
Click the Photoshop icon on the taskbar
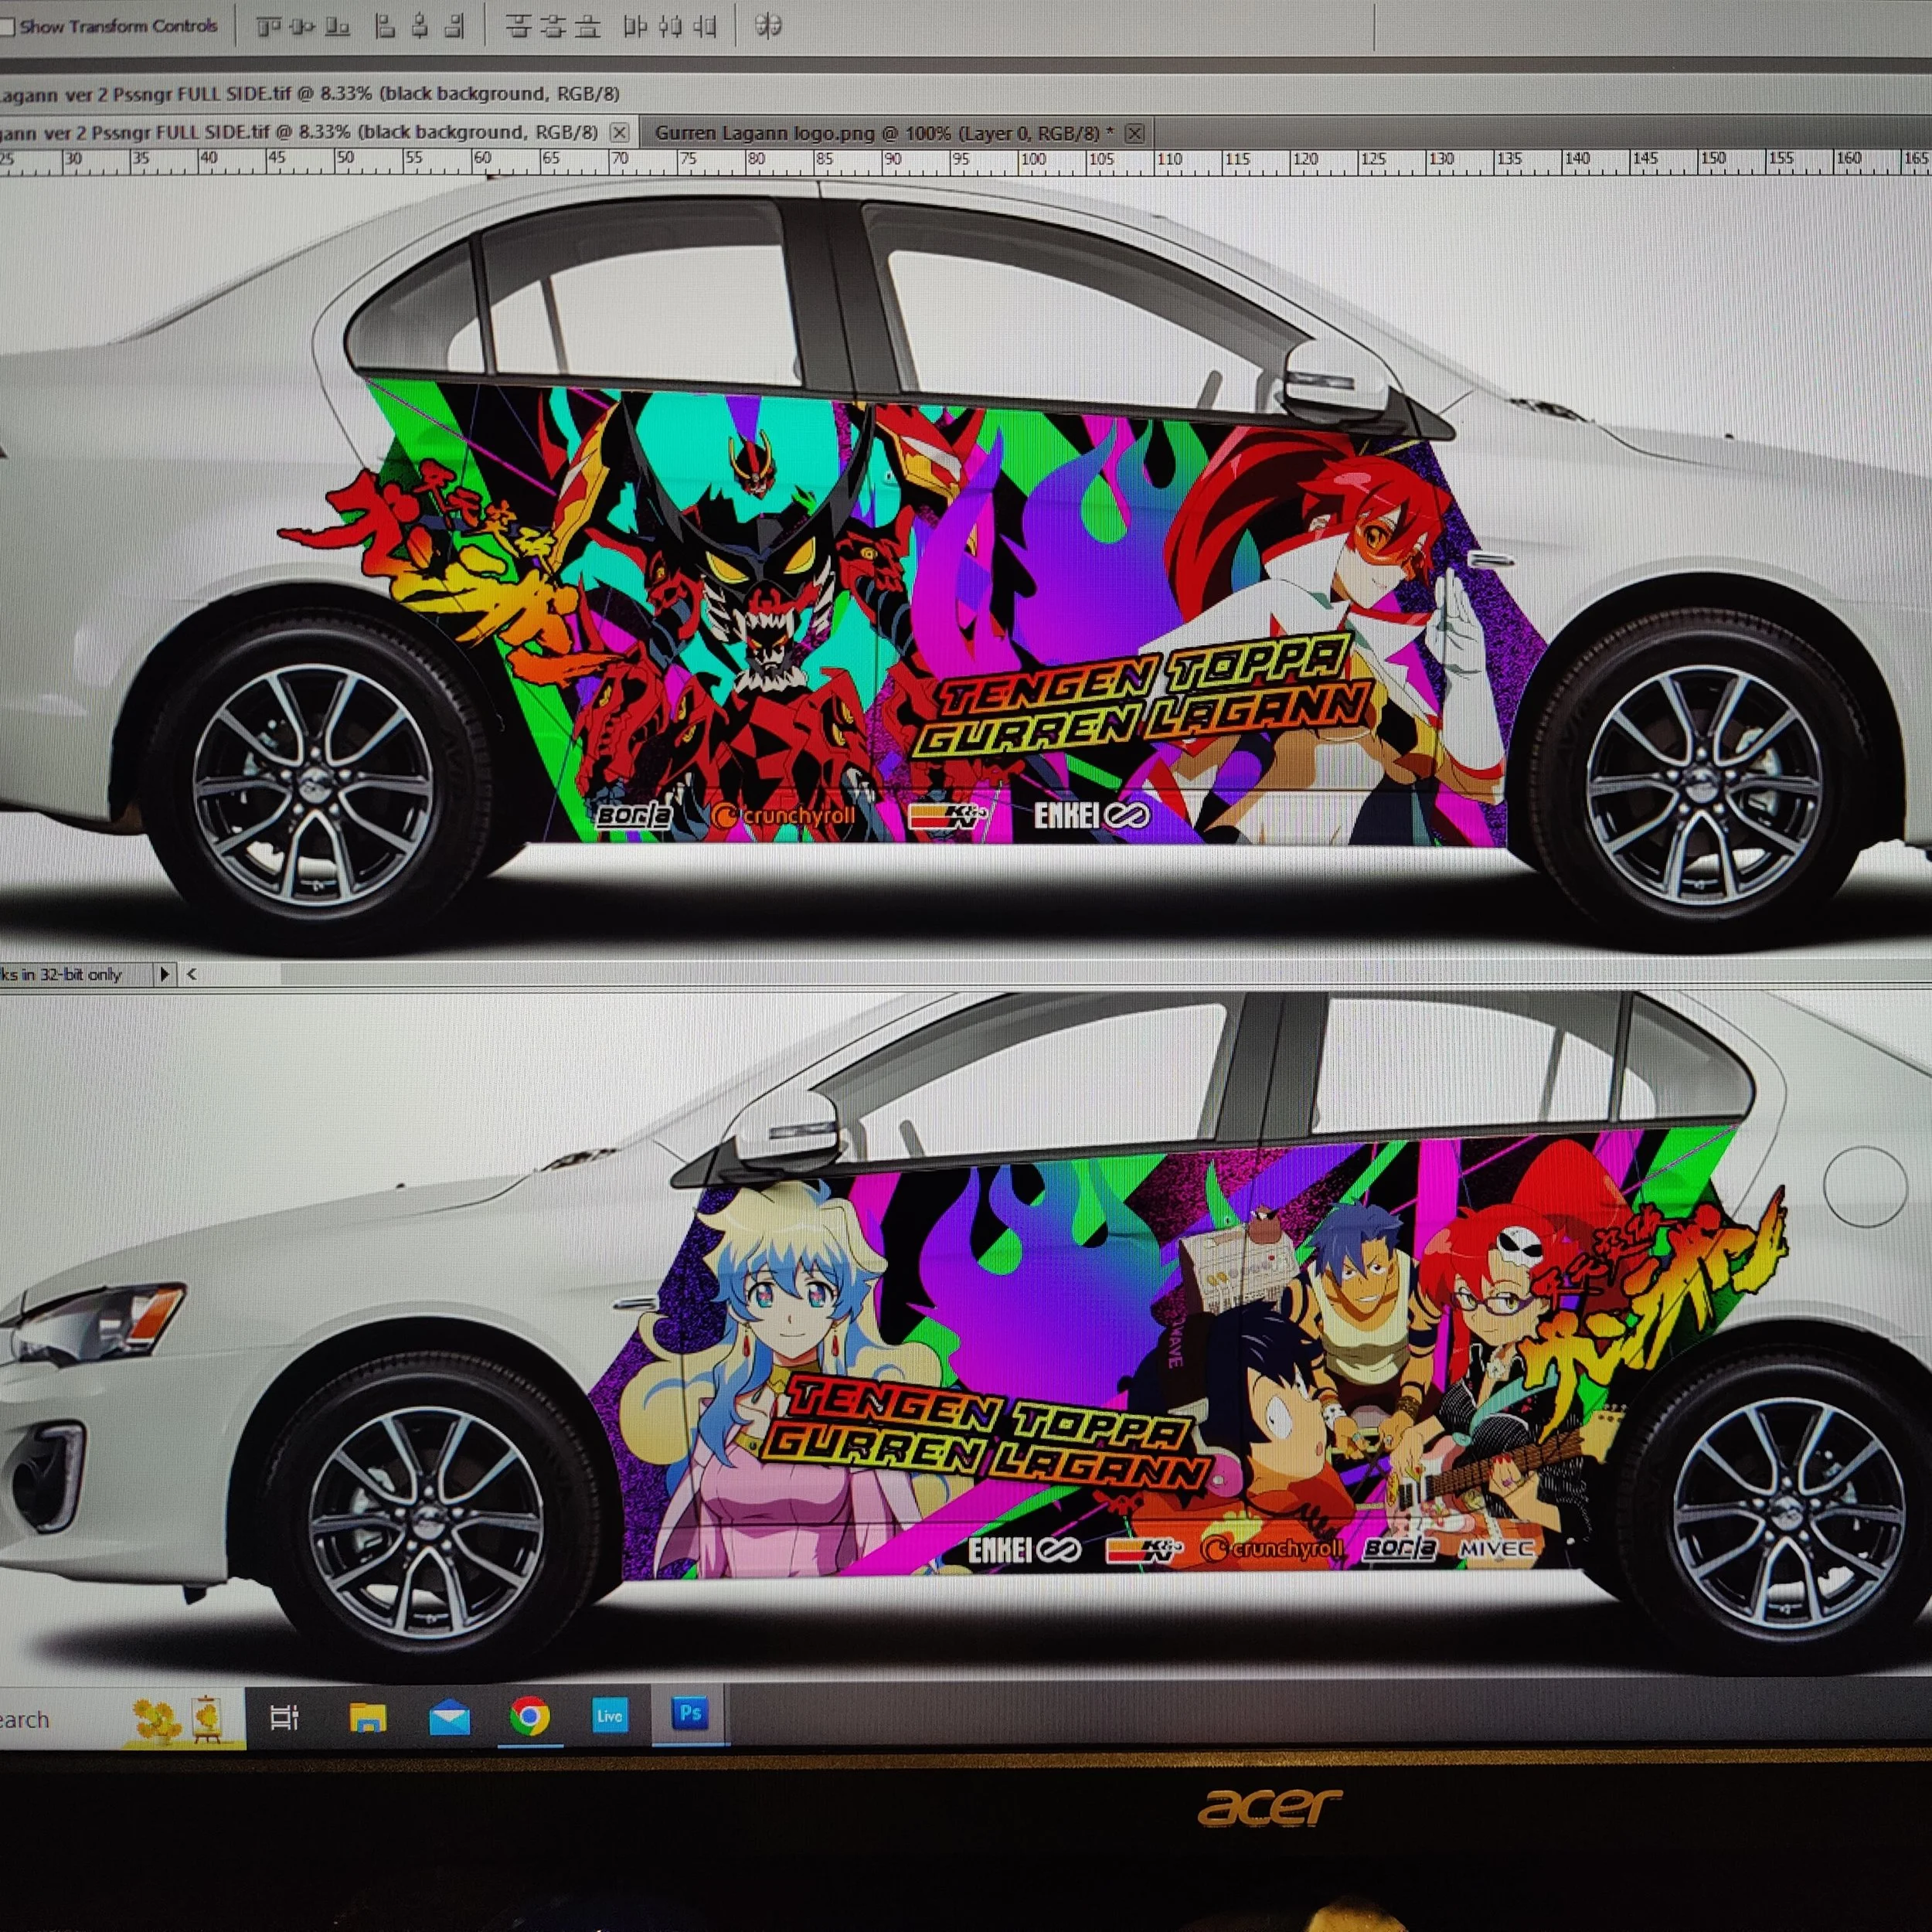pyautogui.click(x=690, y=1714)
